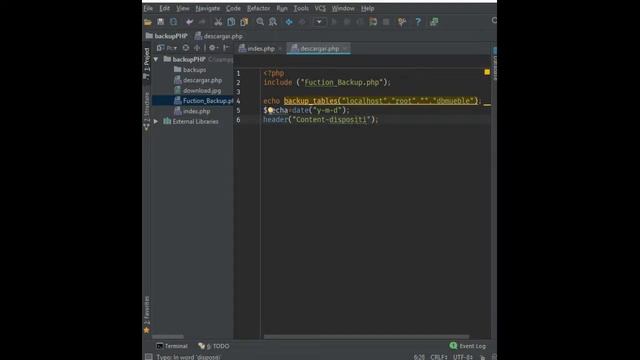
Task: Click the Debug toolbar icon
Action: (x=347, y=22)
